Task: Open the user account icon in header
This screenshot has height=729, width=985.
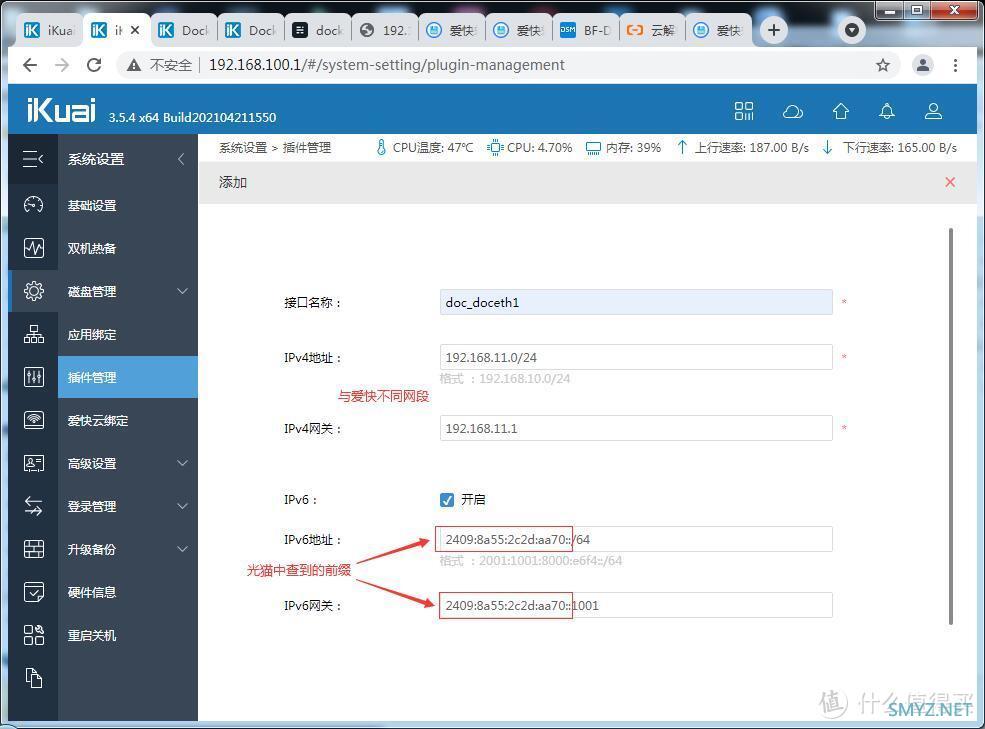Action: (x=933, y=111)
